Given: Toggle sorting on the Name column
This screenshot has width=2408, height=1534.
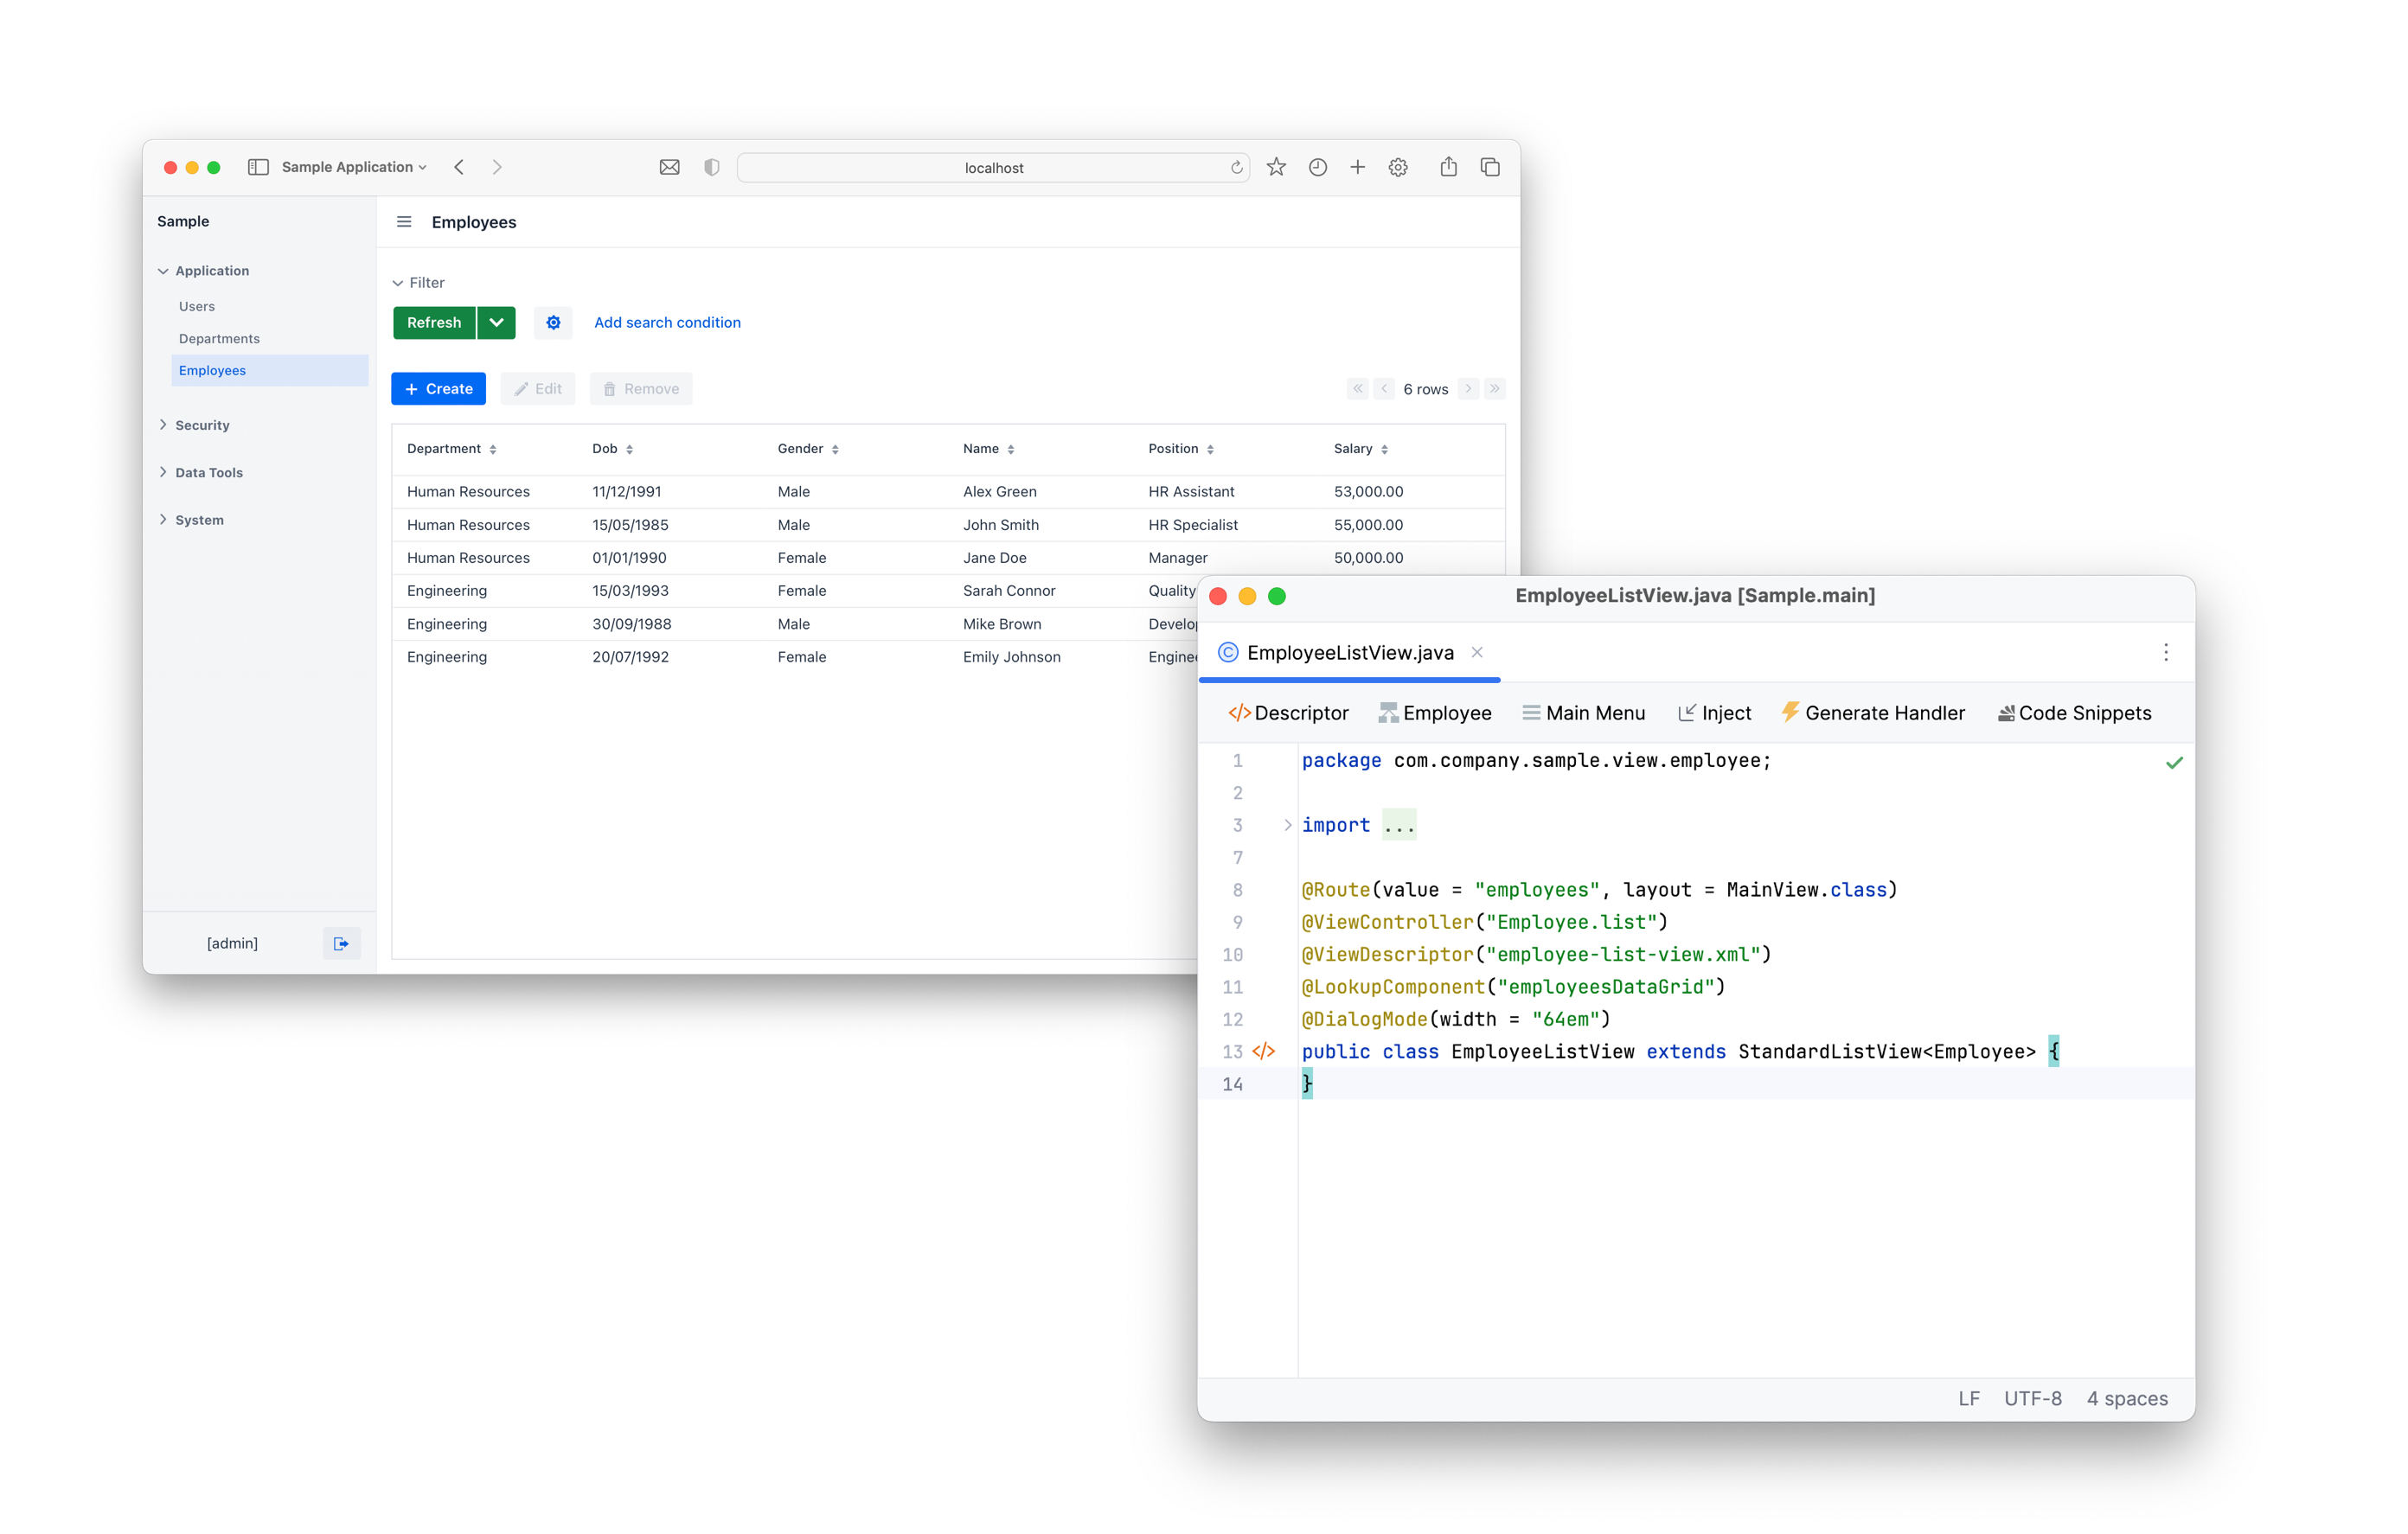Looking at the screenshot, I should 1011,449.
